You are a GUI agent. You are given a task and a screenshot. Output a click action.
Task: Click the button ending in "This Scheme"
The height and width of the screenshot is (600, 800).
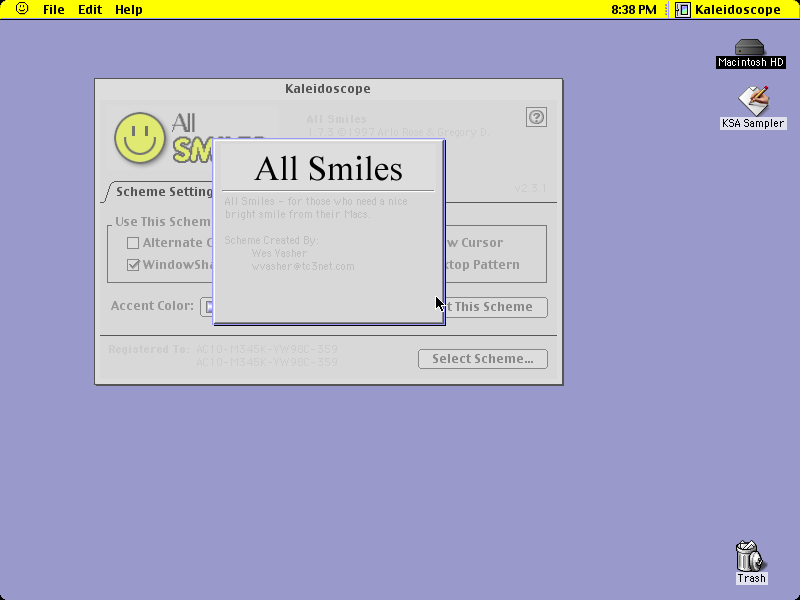(x=496, y=307)
